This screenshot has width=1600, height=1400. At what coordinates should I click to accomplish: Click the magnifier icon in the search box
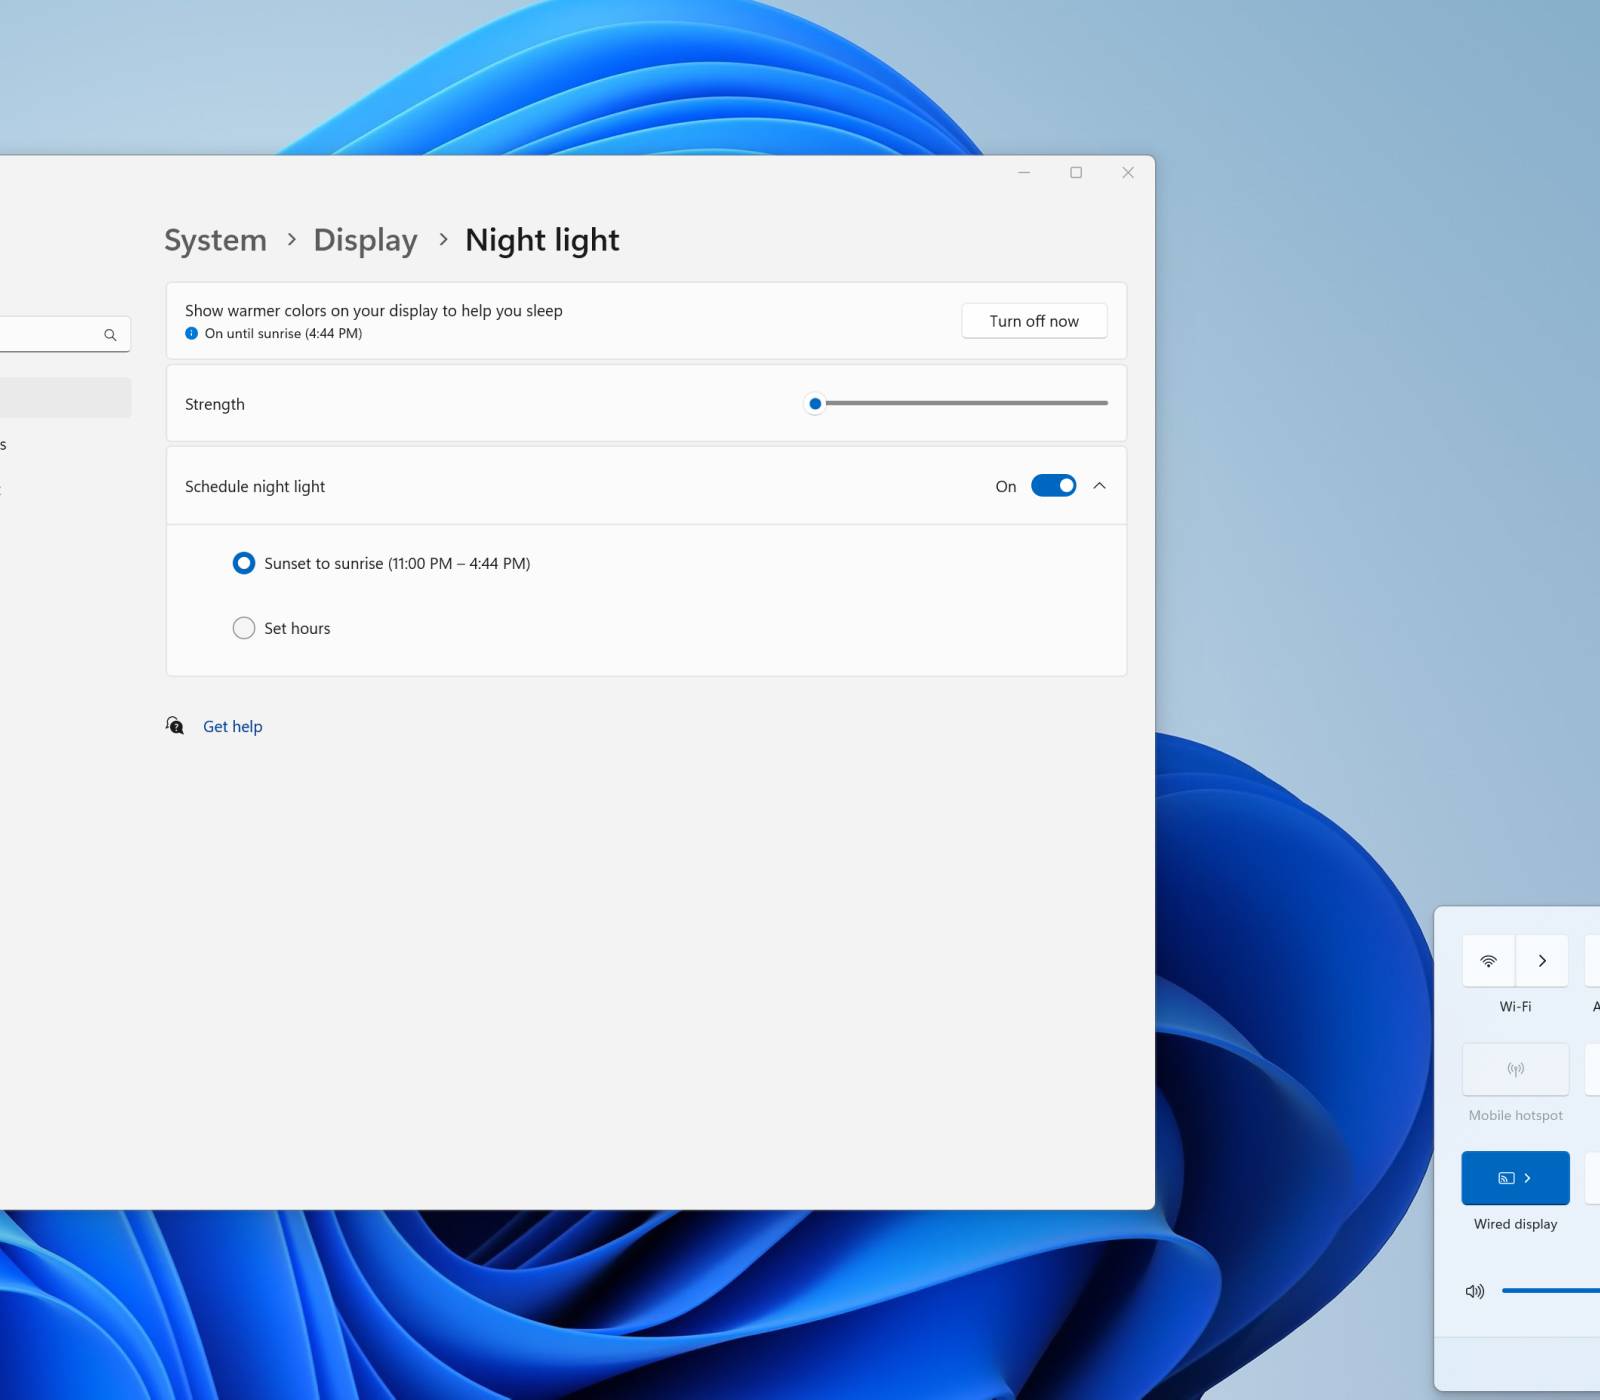[110, 335]
